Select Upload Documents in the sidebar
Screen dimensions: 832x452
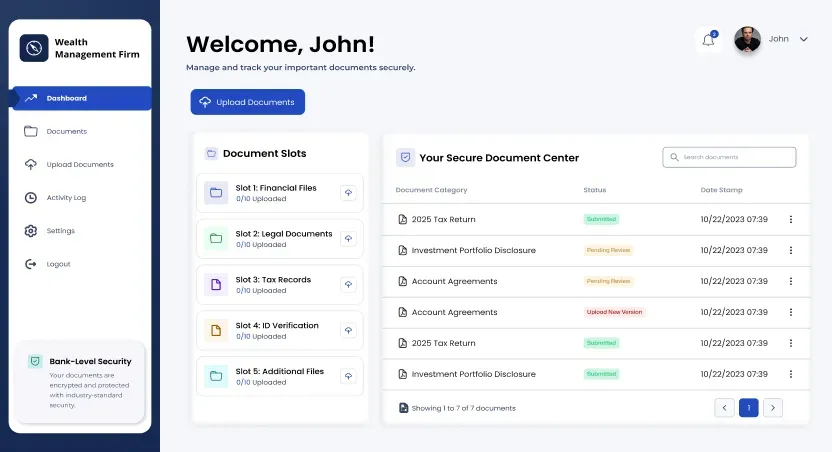tap(69, 164)
